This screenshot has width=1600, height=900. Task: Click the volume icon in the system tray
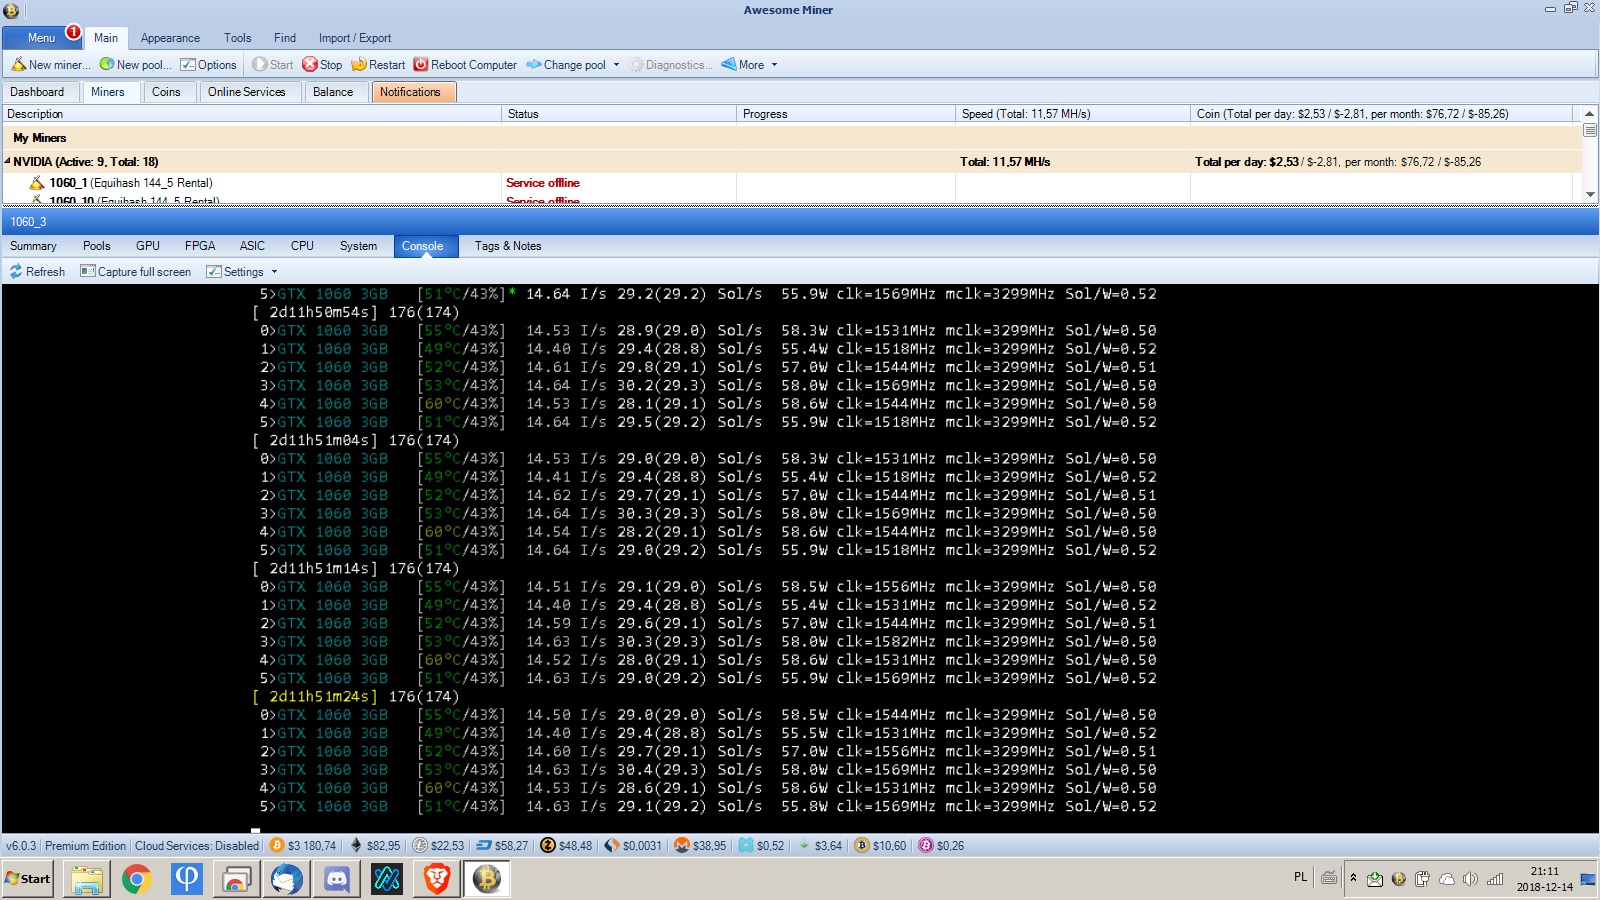click(1470, 879)
